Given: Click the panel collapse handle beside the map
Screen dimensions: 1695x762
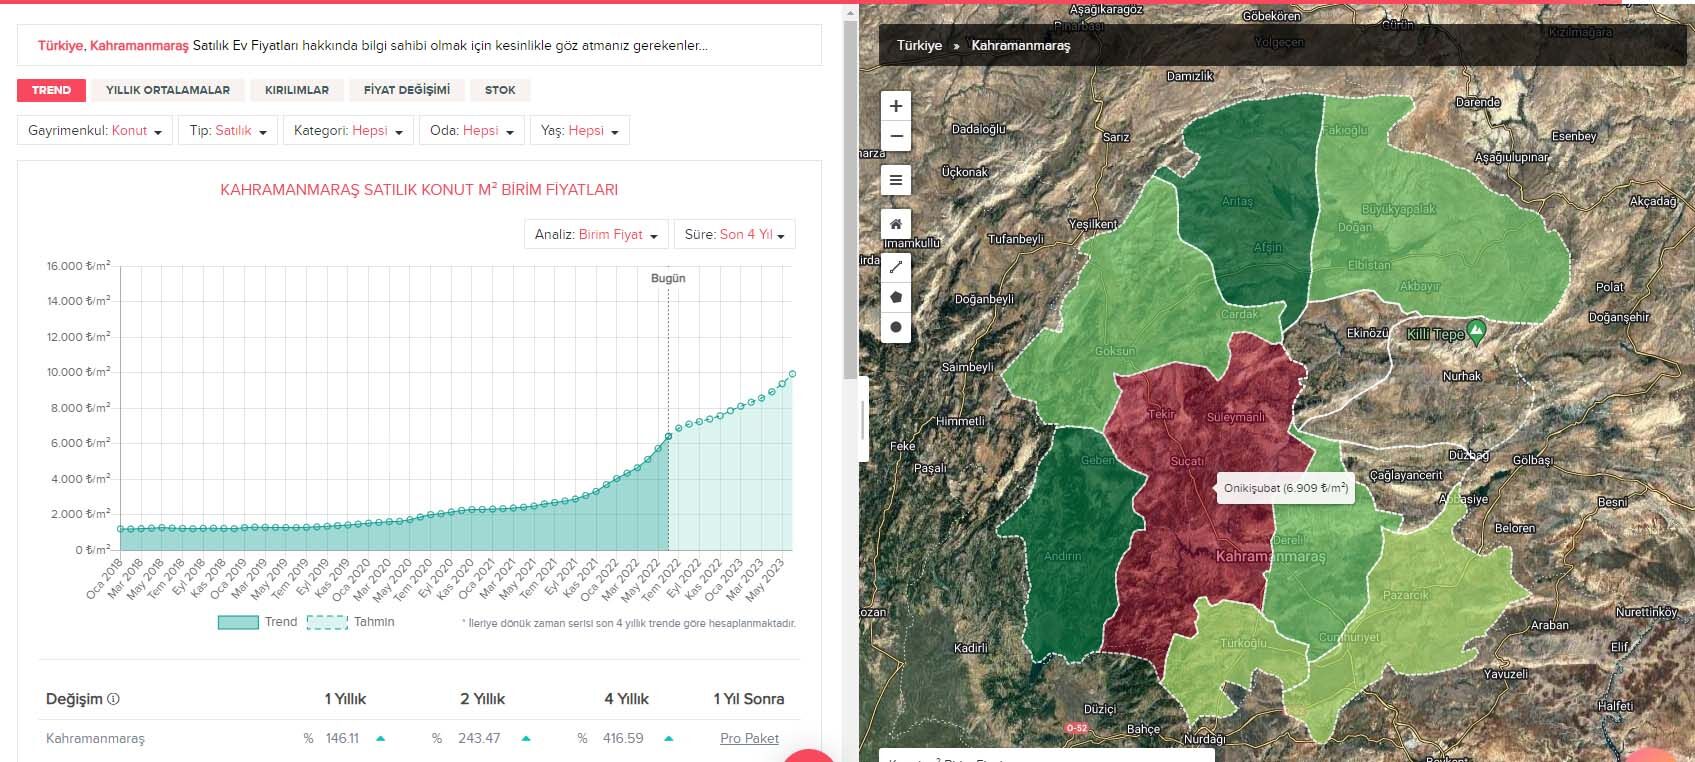Looking at the screenshot, I should (863, 421).
